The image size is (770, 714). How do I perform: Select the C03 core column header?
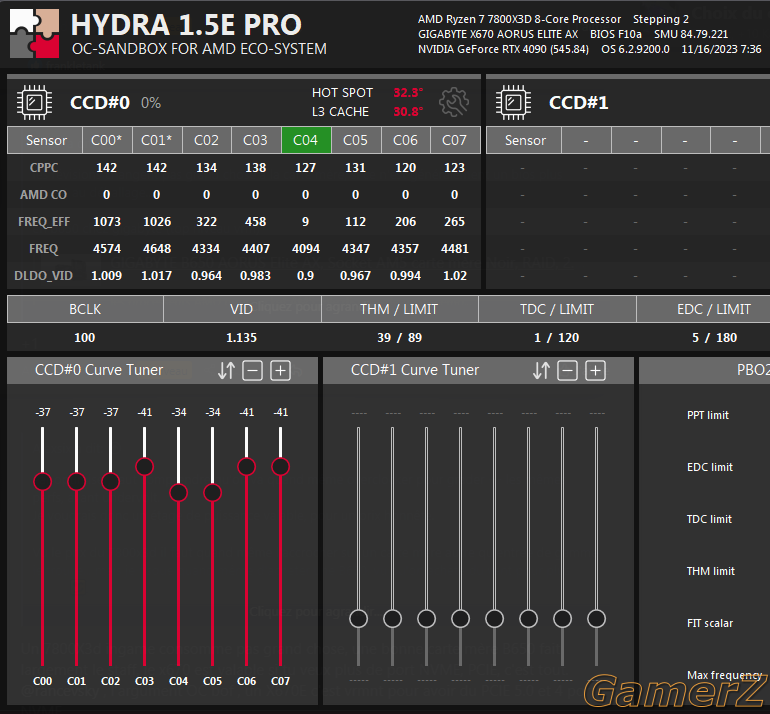(255, 140)
